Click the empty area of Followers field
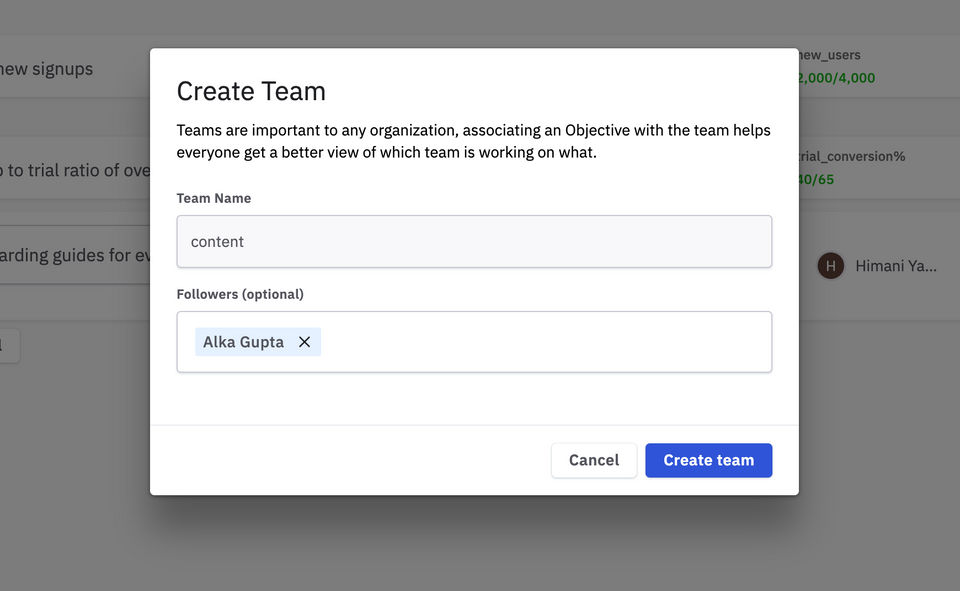 click(545, 342)
